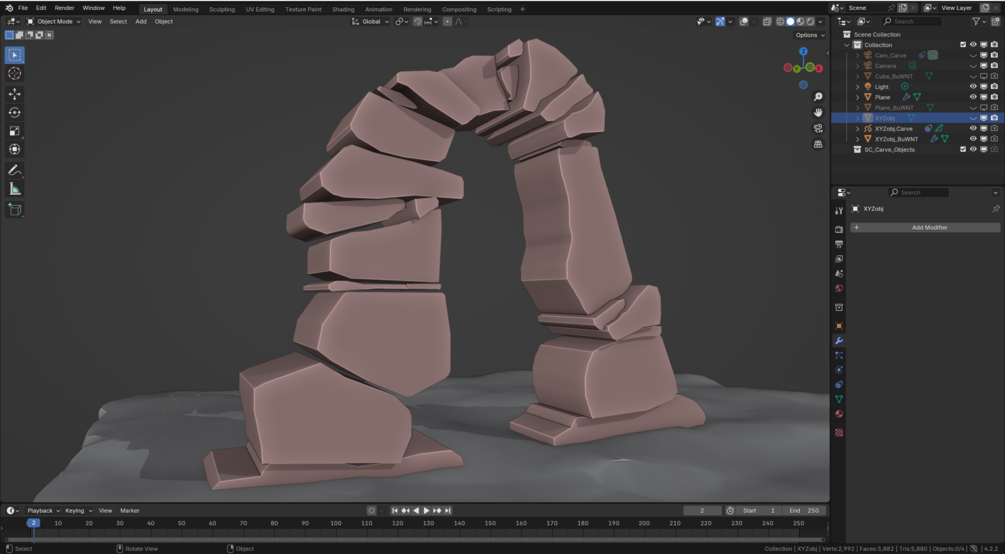Open the Output properties tab
This screenshot has height=554, width=1005.
click(x=839, y=244)
